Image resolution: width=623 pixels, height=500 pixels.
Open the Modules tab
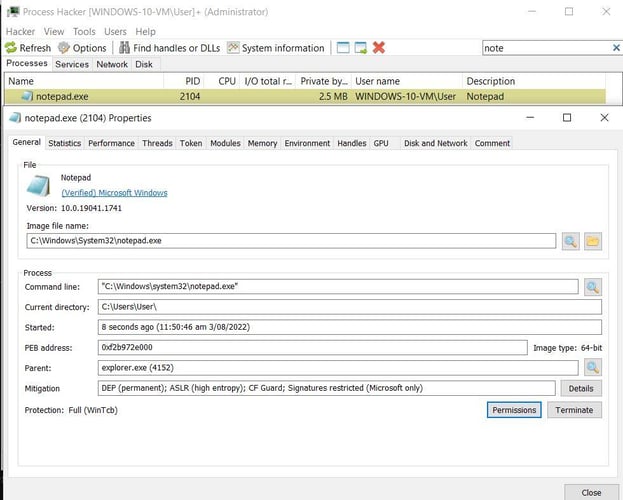click(225, 143)
